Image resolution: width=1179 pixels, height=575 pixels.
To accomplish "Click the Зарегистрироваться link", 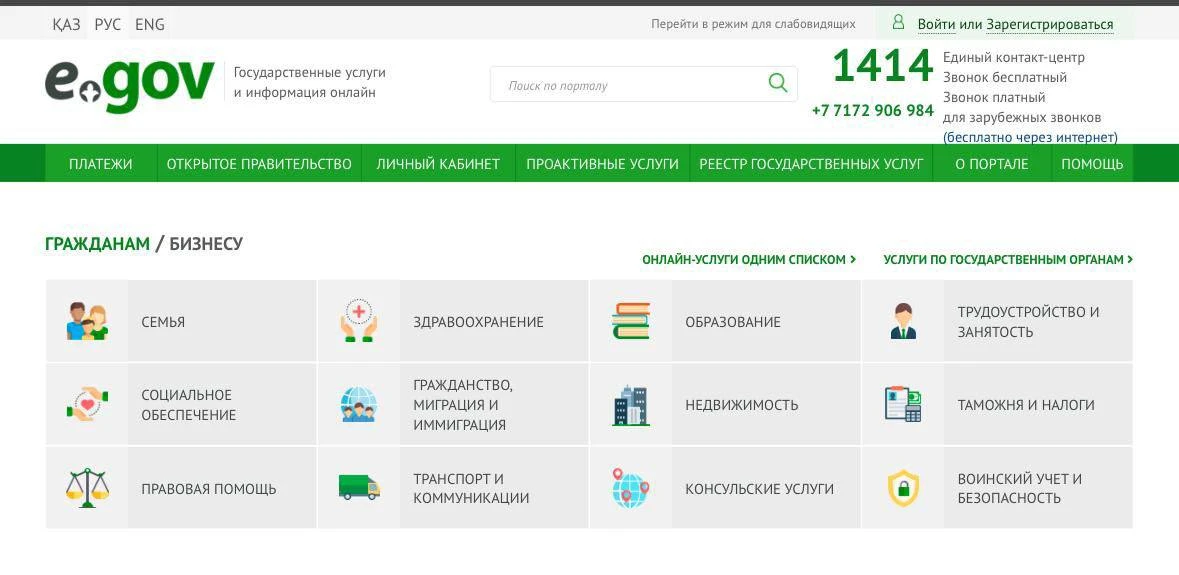I will (1049, 24).
